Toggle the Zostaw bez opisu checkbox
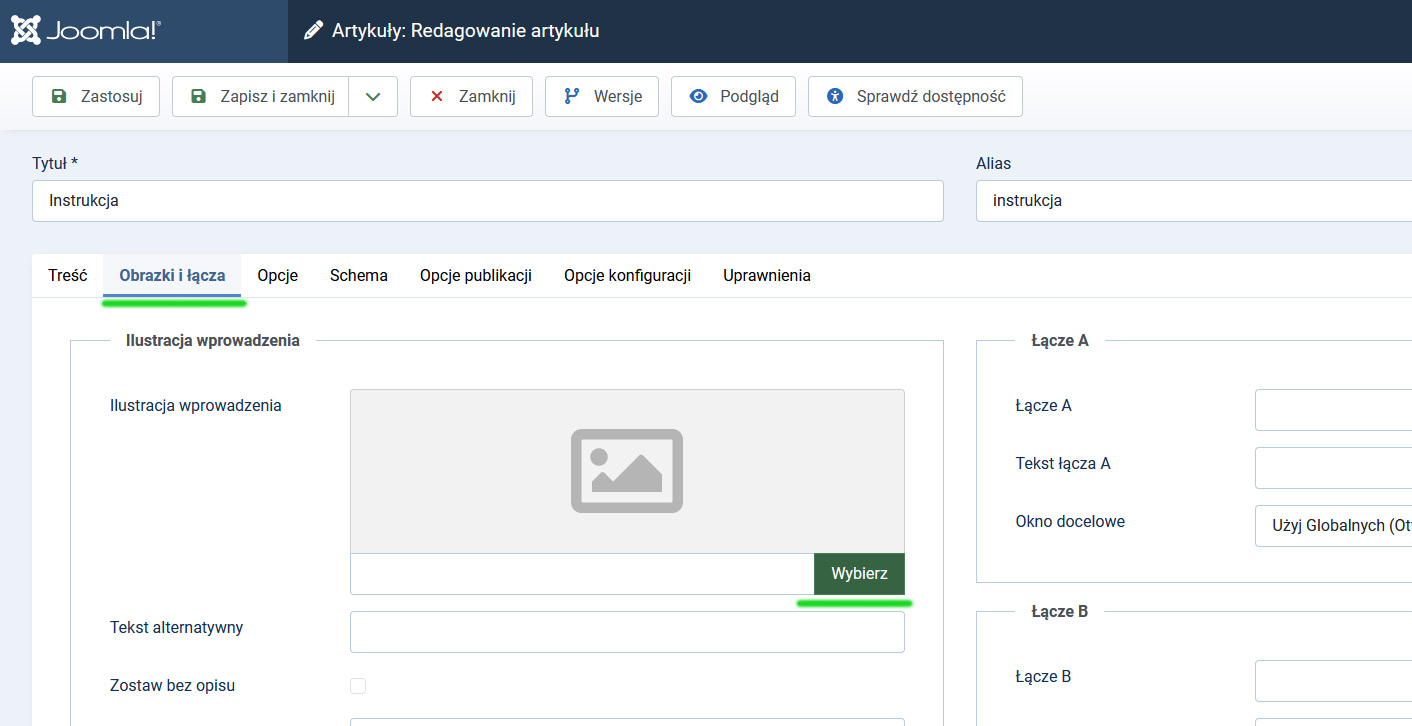 click(x=358, y=686)
